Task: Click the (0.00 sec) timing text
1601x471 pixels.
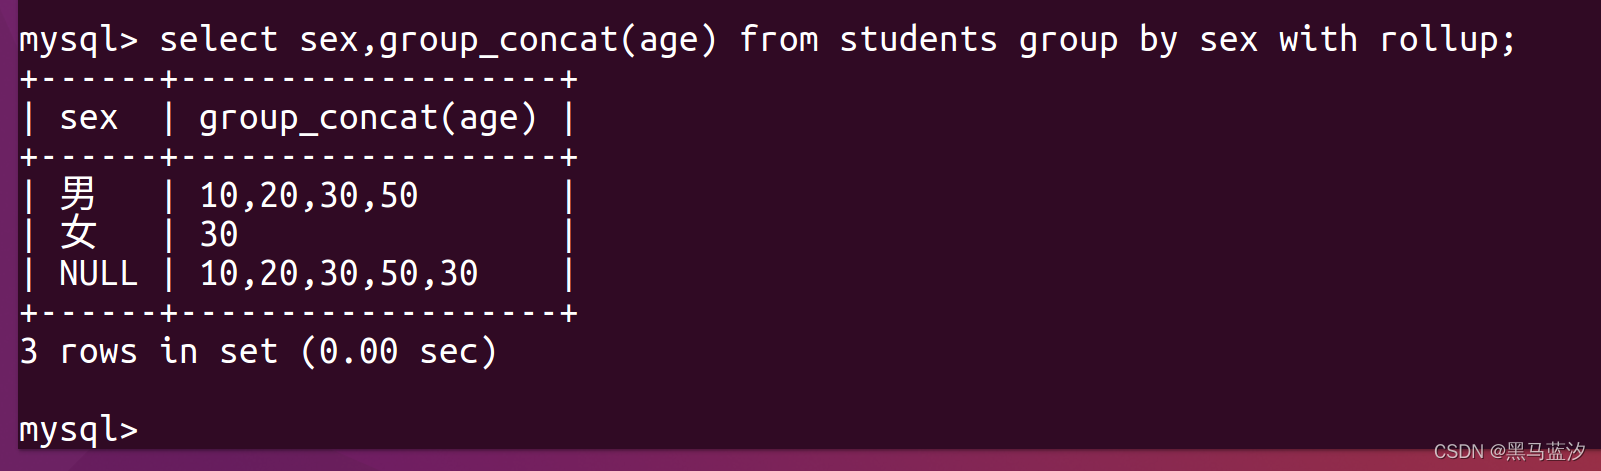Action: tap(398, 351)
